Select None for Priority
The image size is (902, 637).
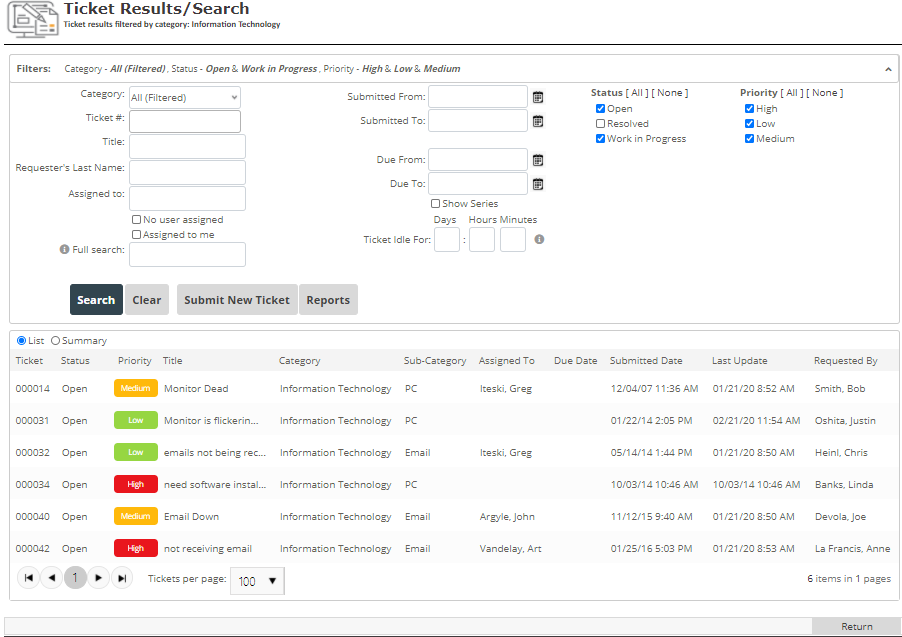(x=824, y=93)
